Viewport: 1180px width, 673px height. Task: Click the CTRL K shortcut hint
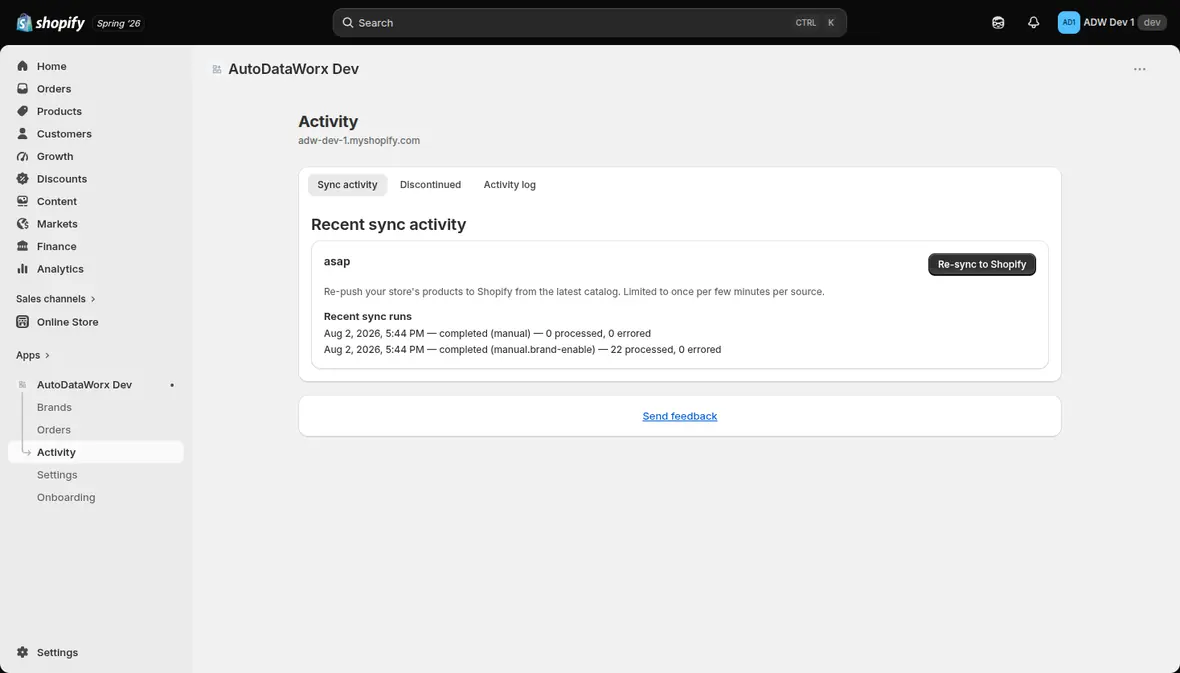pos(815,23)
